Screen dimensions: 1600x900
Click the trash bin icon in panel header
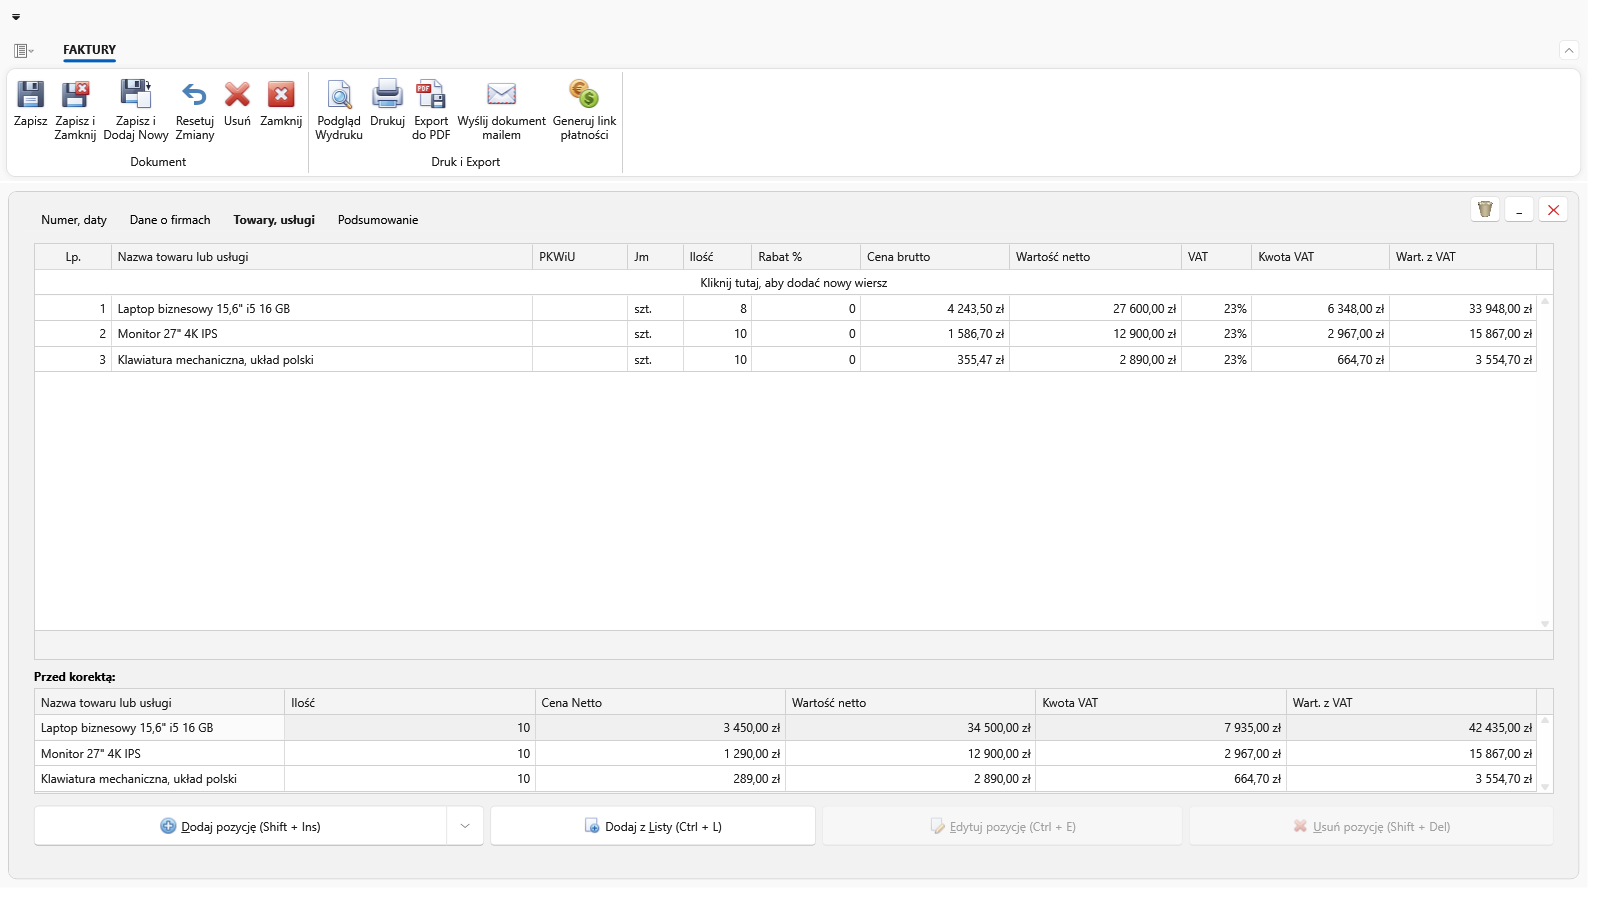(x=1485, y=209)
